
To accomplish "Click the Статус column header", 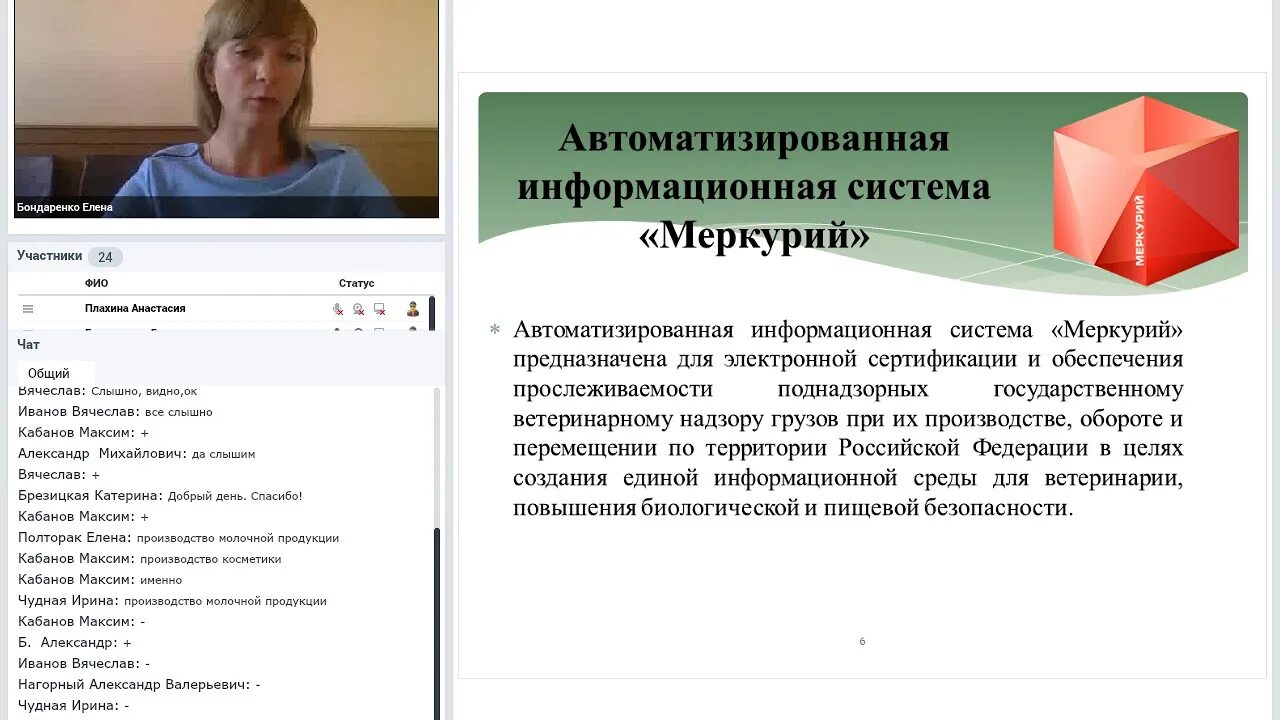I will [x=356, y=283].
